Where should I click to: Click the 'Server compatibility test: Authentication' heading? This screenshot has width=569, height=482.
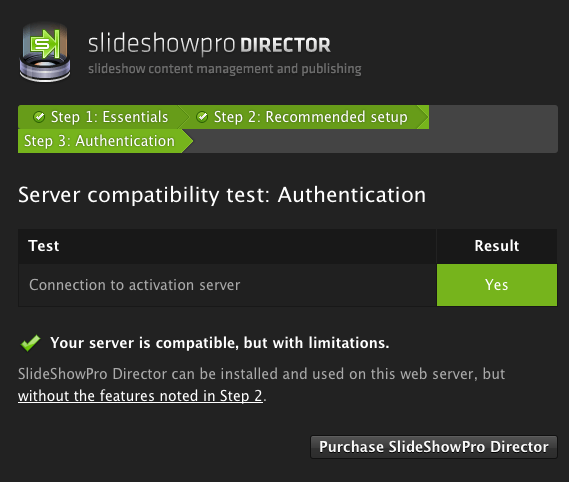point(222,195)
